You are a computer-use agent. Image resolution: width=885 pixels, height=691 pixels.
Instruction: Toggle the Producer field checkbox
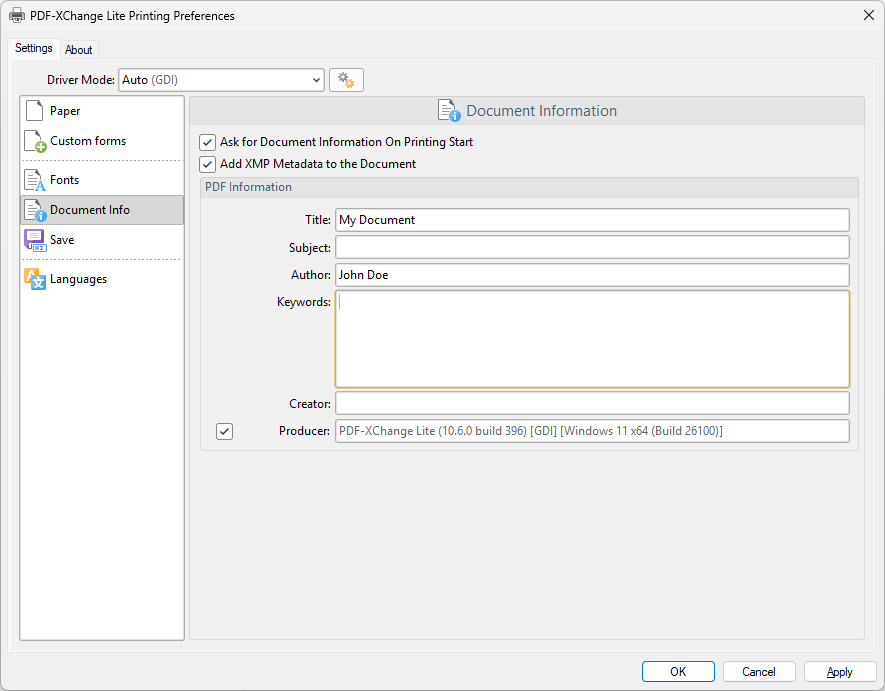click(x=225, y=431)
